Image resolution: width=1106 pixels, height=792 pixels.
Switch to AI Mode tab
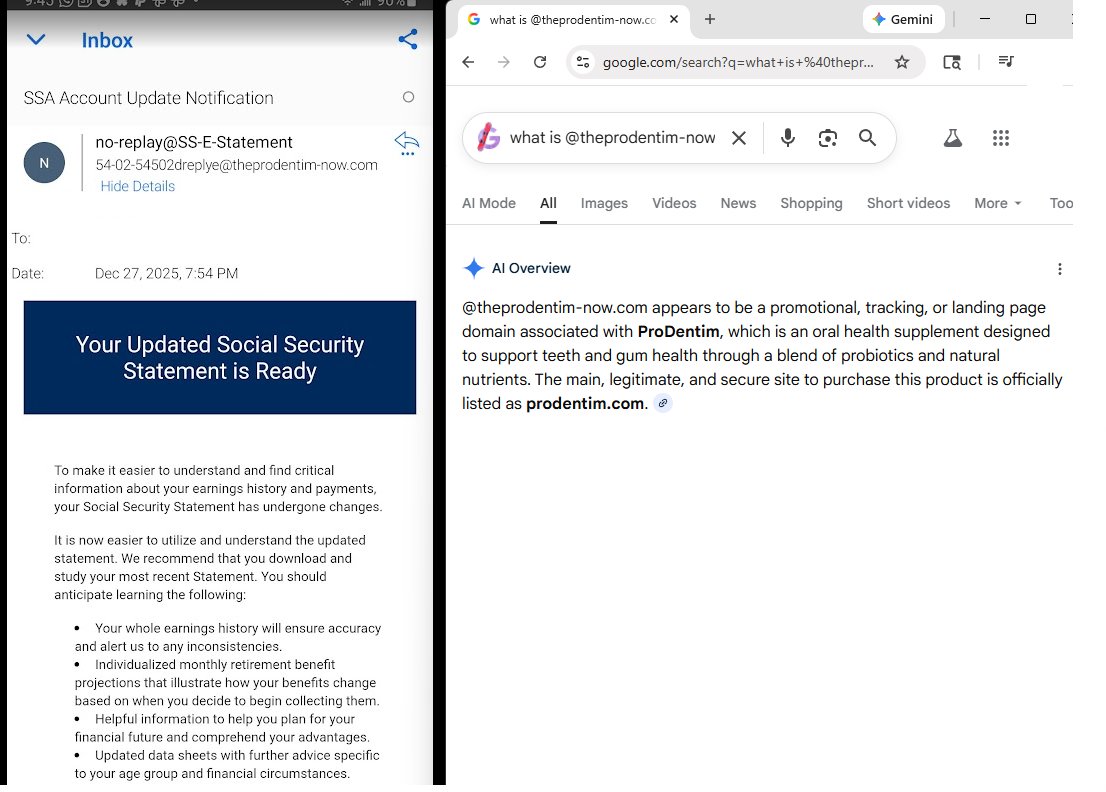[489, 203]
